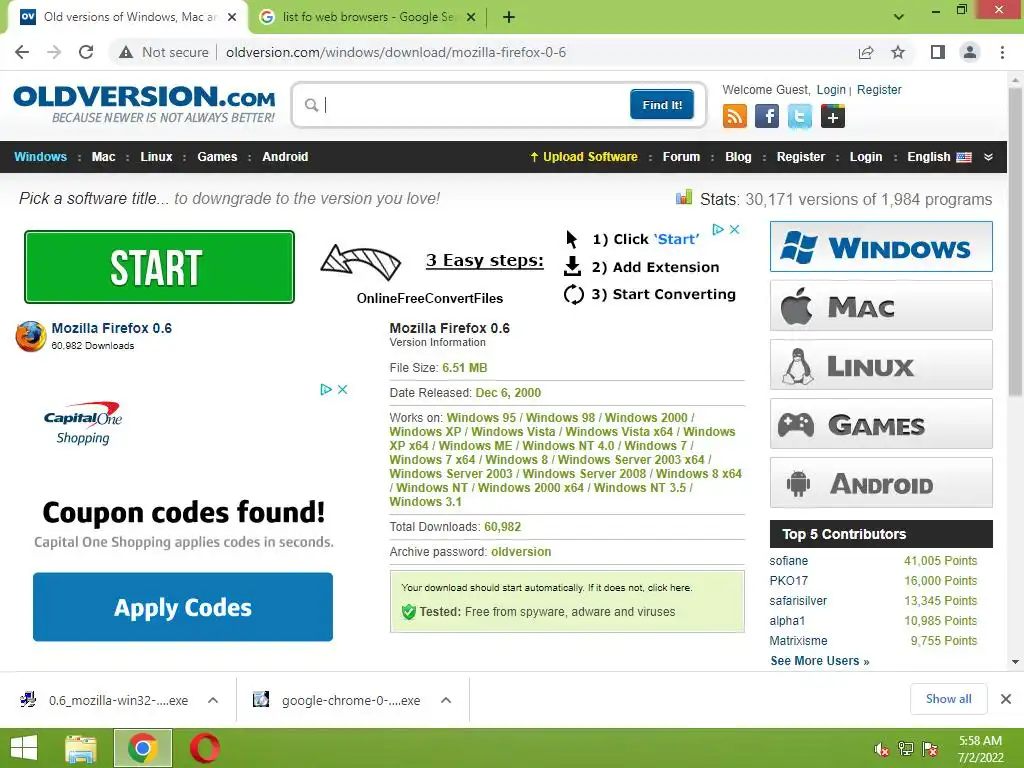This screenshot has width=1024, height=768.
Task: Click Upload Software link
Action: coord(584,157)
